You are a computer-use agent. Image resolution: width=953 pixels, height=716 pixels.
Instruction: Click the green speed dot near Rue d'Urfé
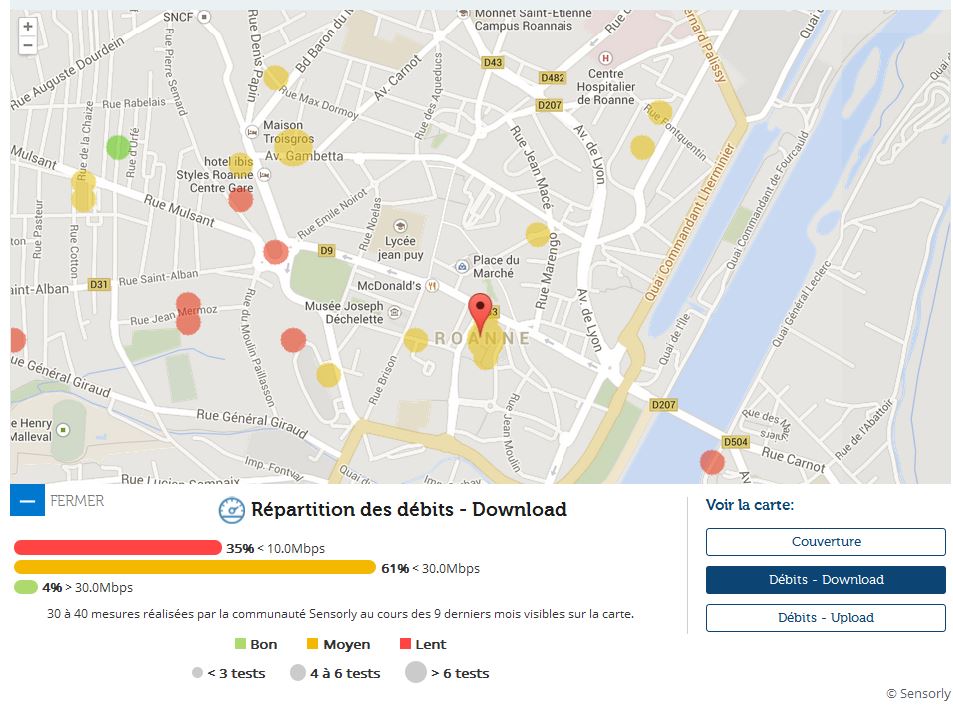(x=118, y=148)
